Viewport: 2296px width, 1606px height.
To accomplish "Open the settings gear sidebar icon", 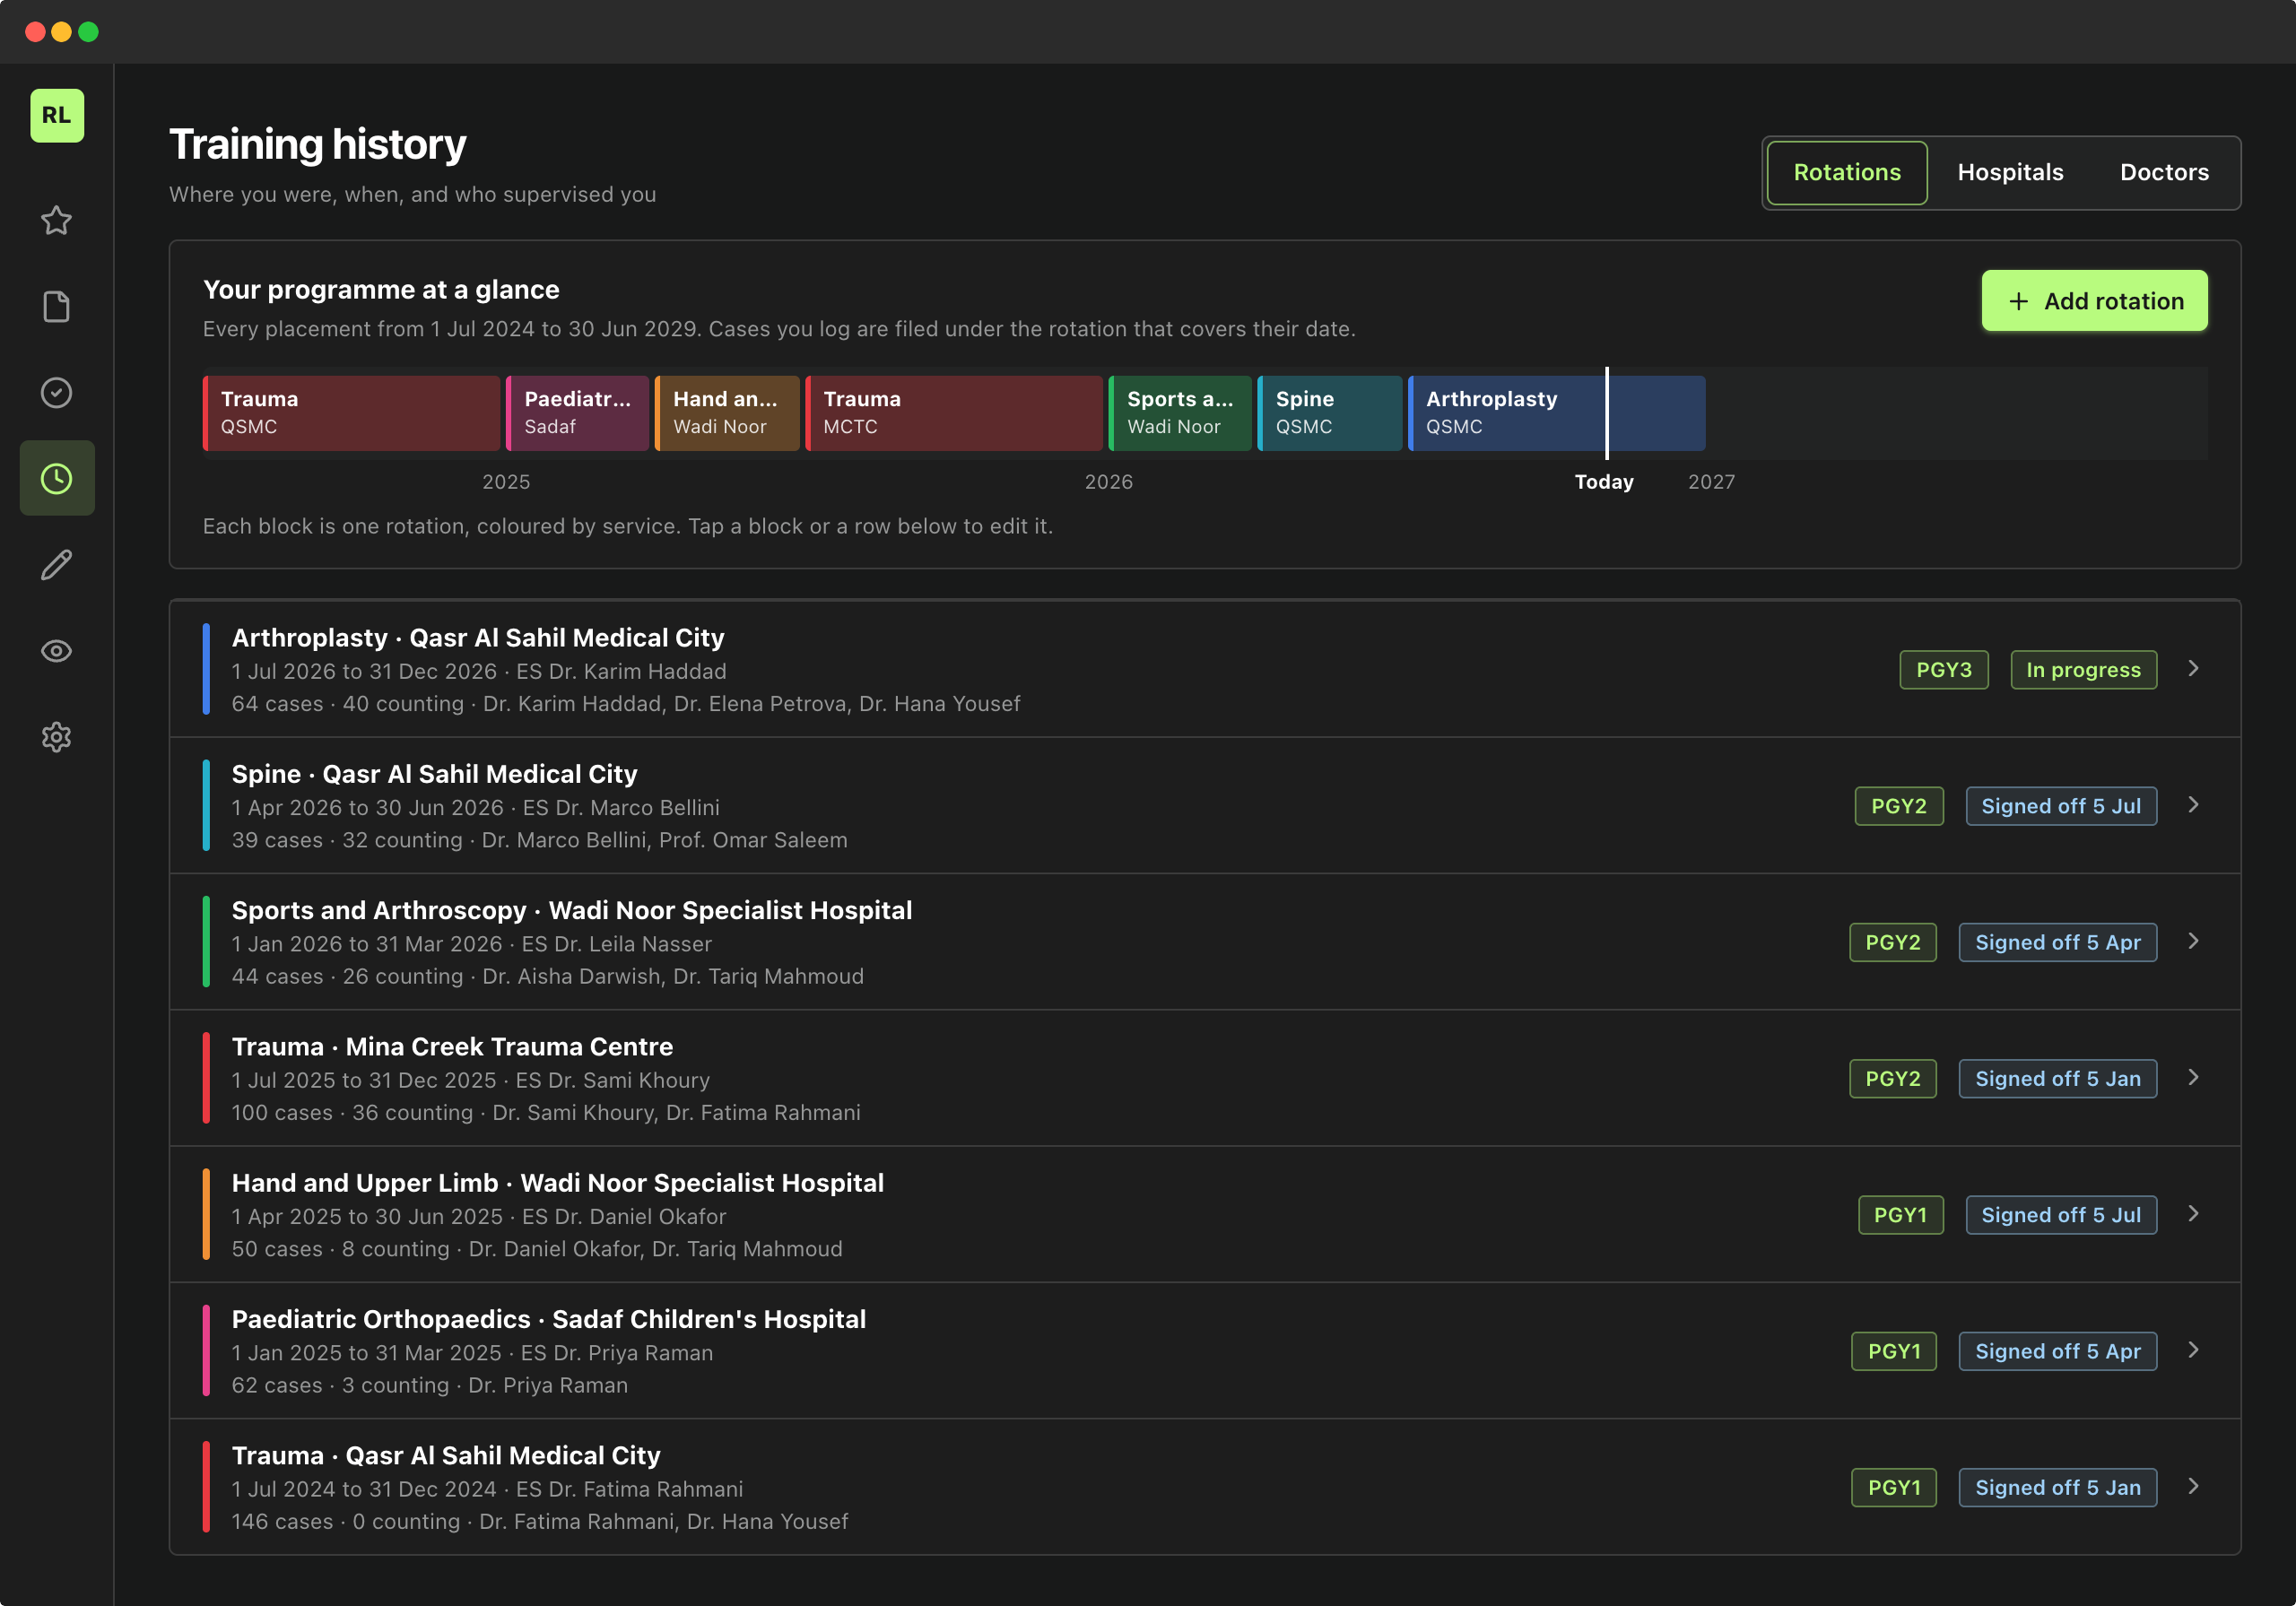I will tap(57, 737).
